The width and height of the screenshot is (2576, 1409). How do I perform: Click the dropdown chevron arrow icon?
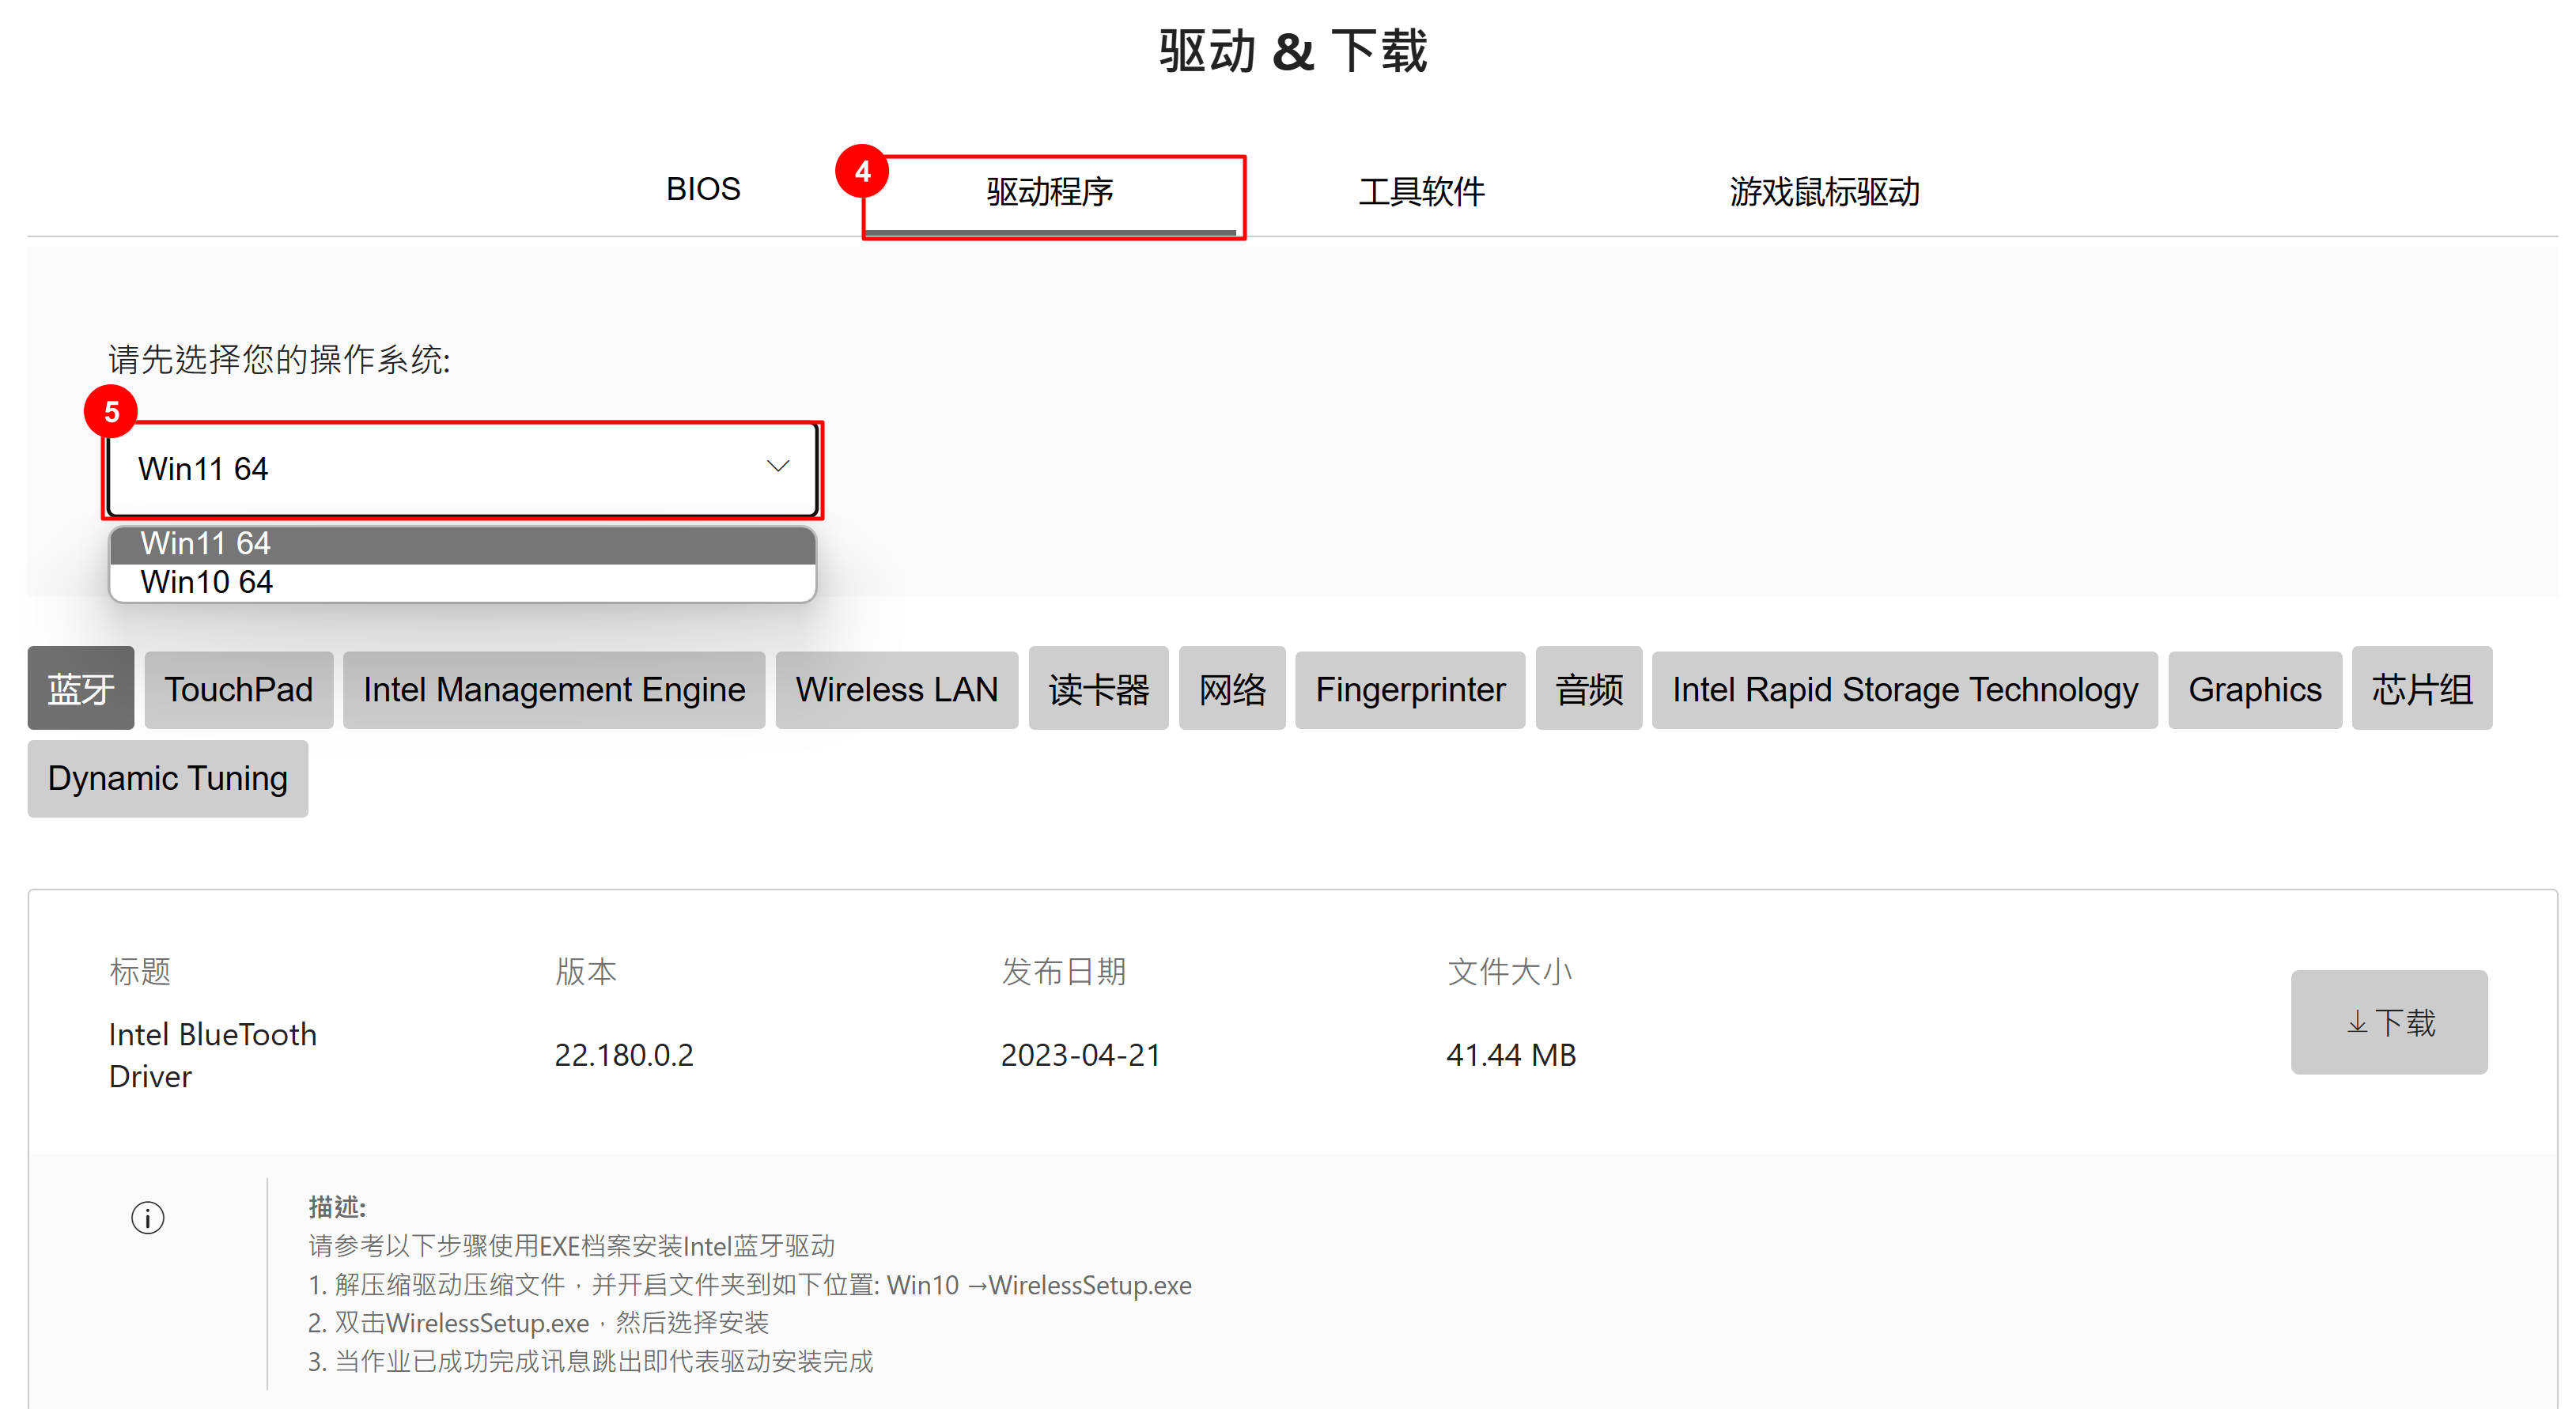click(x=778, y=467)
